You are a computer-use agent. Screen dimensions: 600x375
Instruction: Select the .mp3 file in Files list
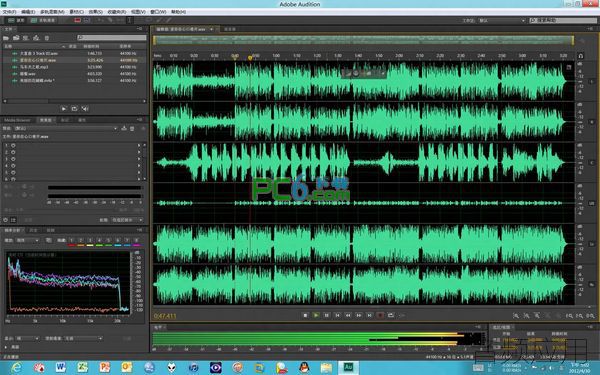pos(75,67)
